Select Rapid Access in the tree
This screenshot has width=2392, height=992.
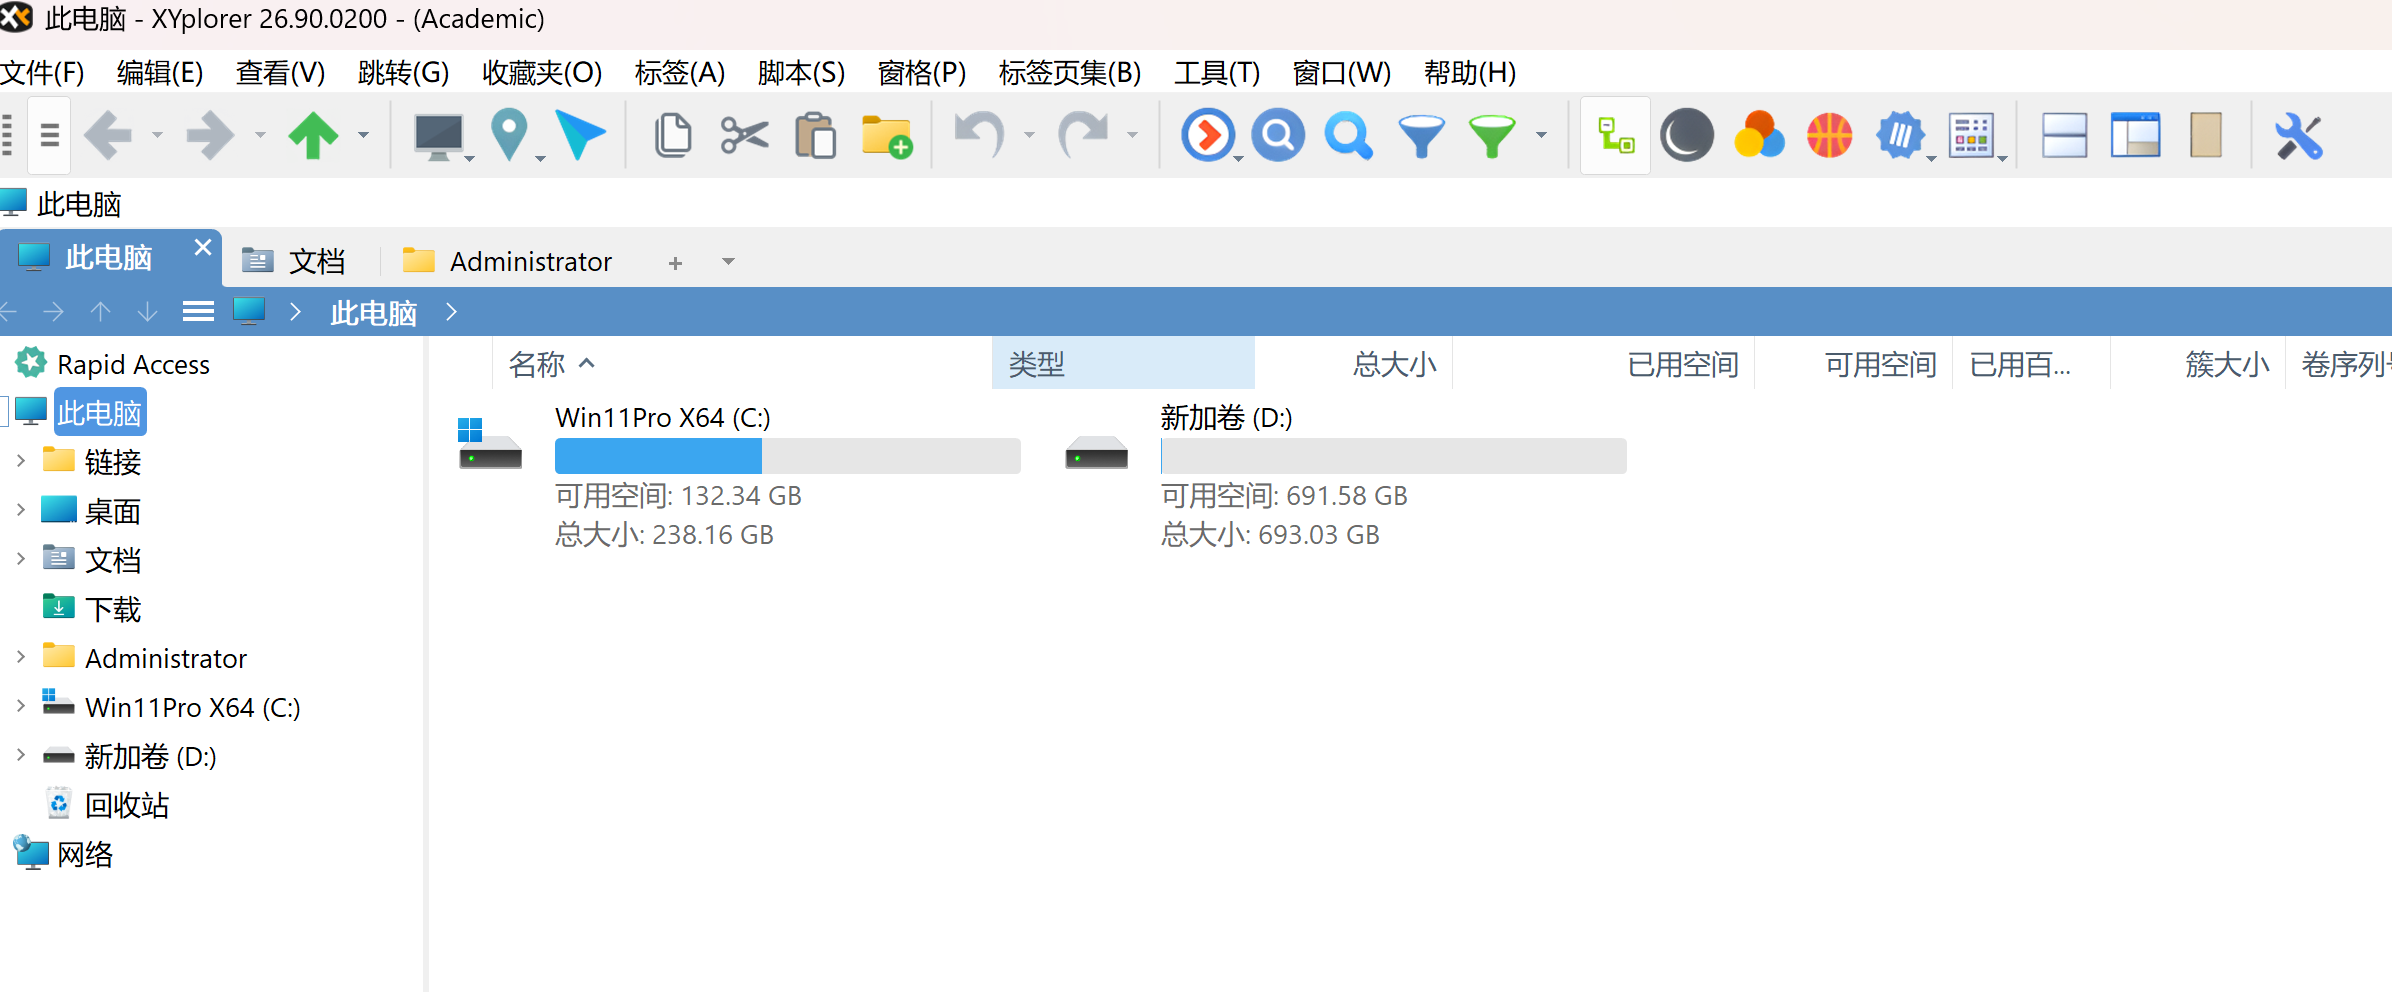tap(133, 364)
